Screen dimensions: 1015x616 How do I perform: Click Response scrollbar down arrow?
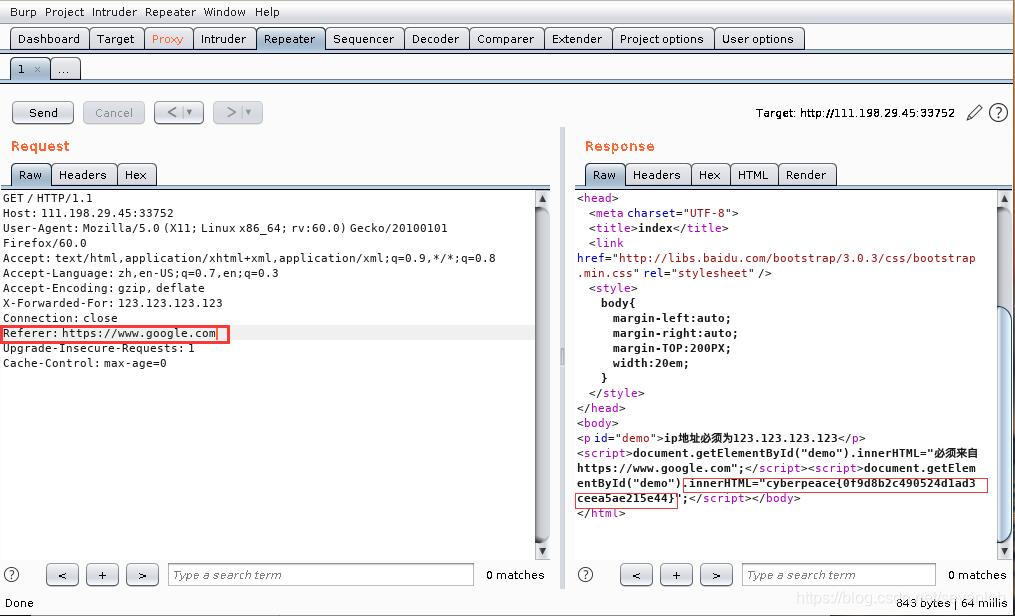pyautogui.click(x=1004, y=551)
